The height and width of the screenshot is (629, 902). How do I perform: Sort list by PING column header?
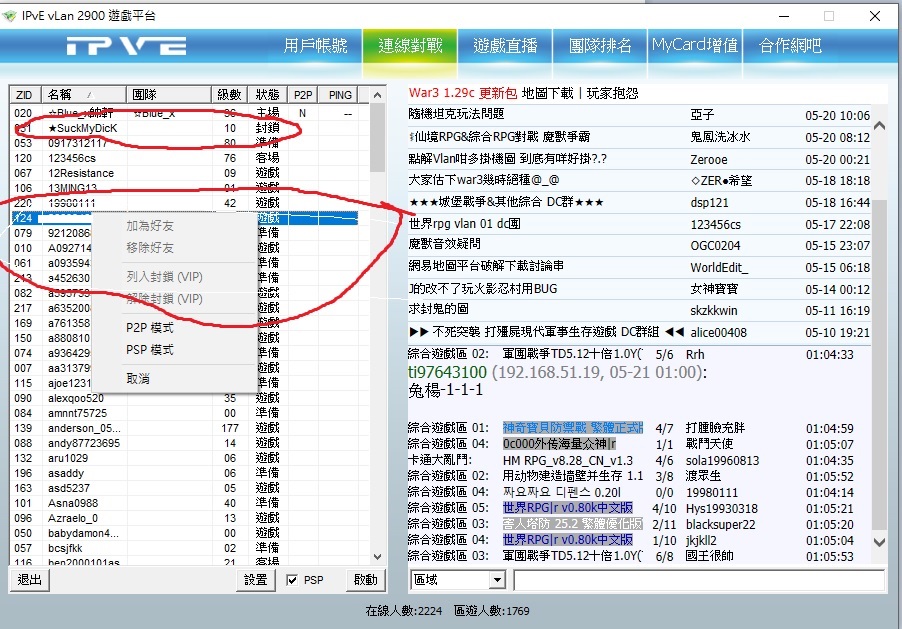(x=340, y=94)
